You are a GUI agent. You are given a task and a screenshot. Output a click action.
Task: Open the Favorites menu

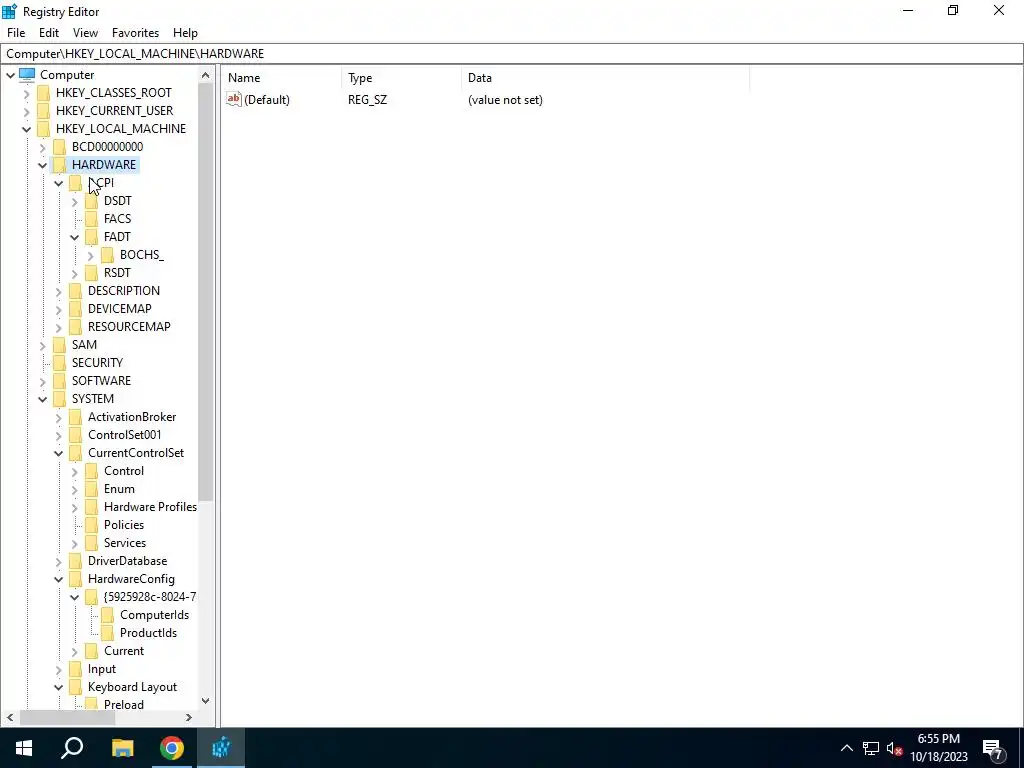[x=135, y=33]
